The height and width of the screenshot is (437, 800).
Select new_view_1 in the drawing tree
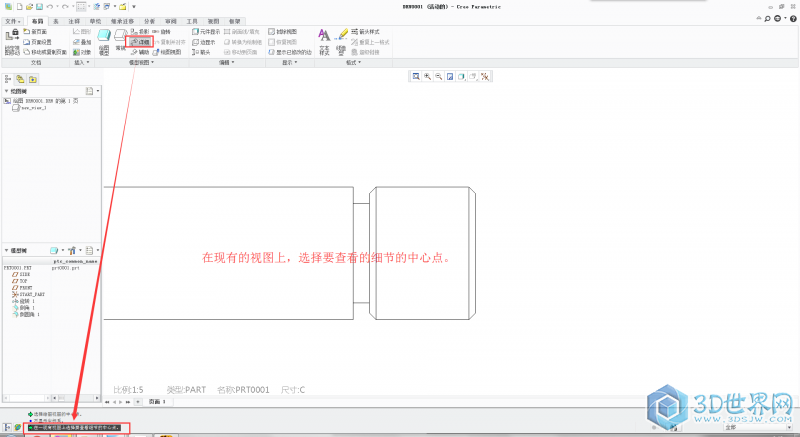click(x=30, y=108)
